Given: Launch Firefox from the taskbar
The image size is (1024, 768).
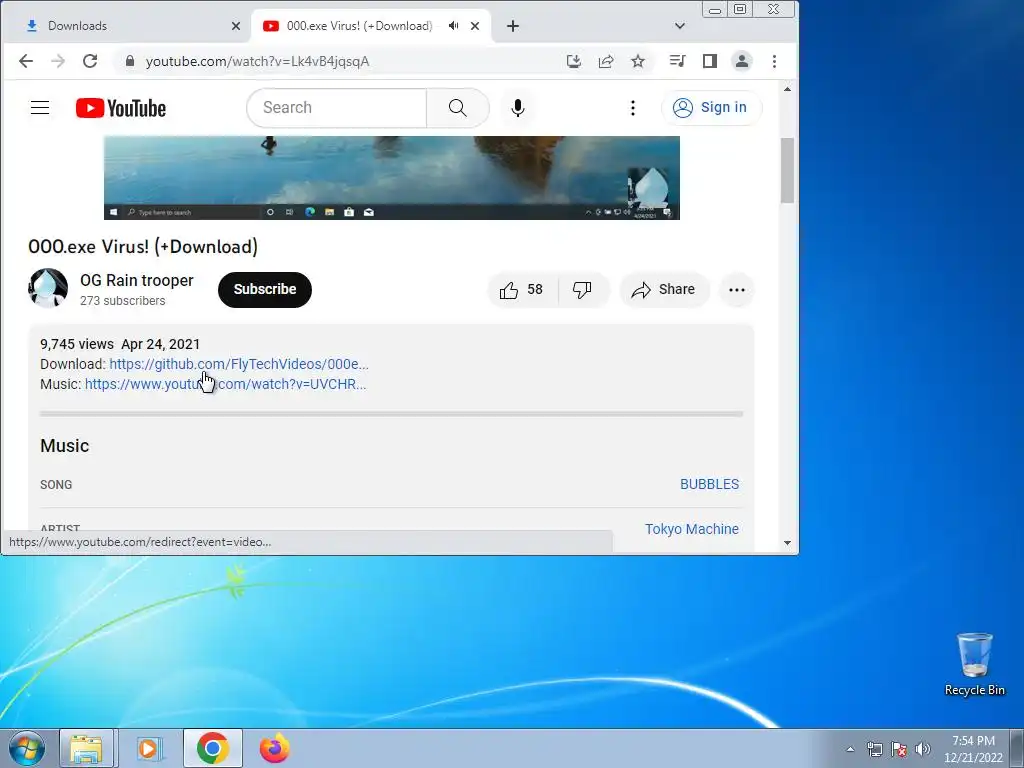Looking at the screenshot, I should [274, 748].
